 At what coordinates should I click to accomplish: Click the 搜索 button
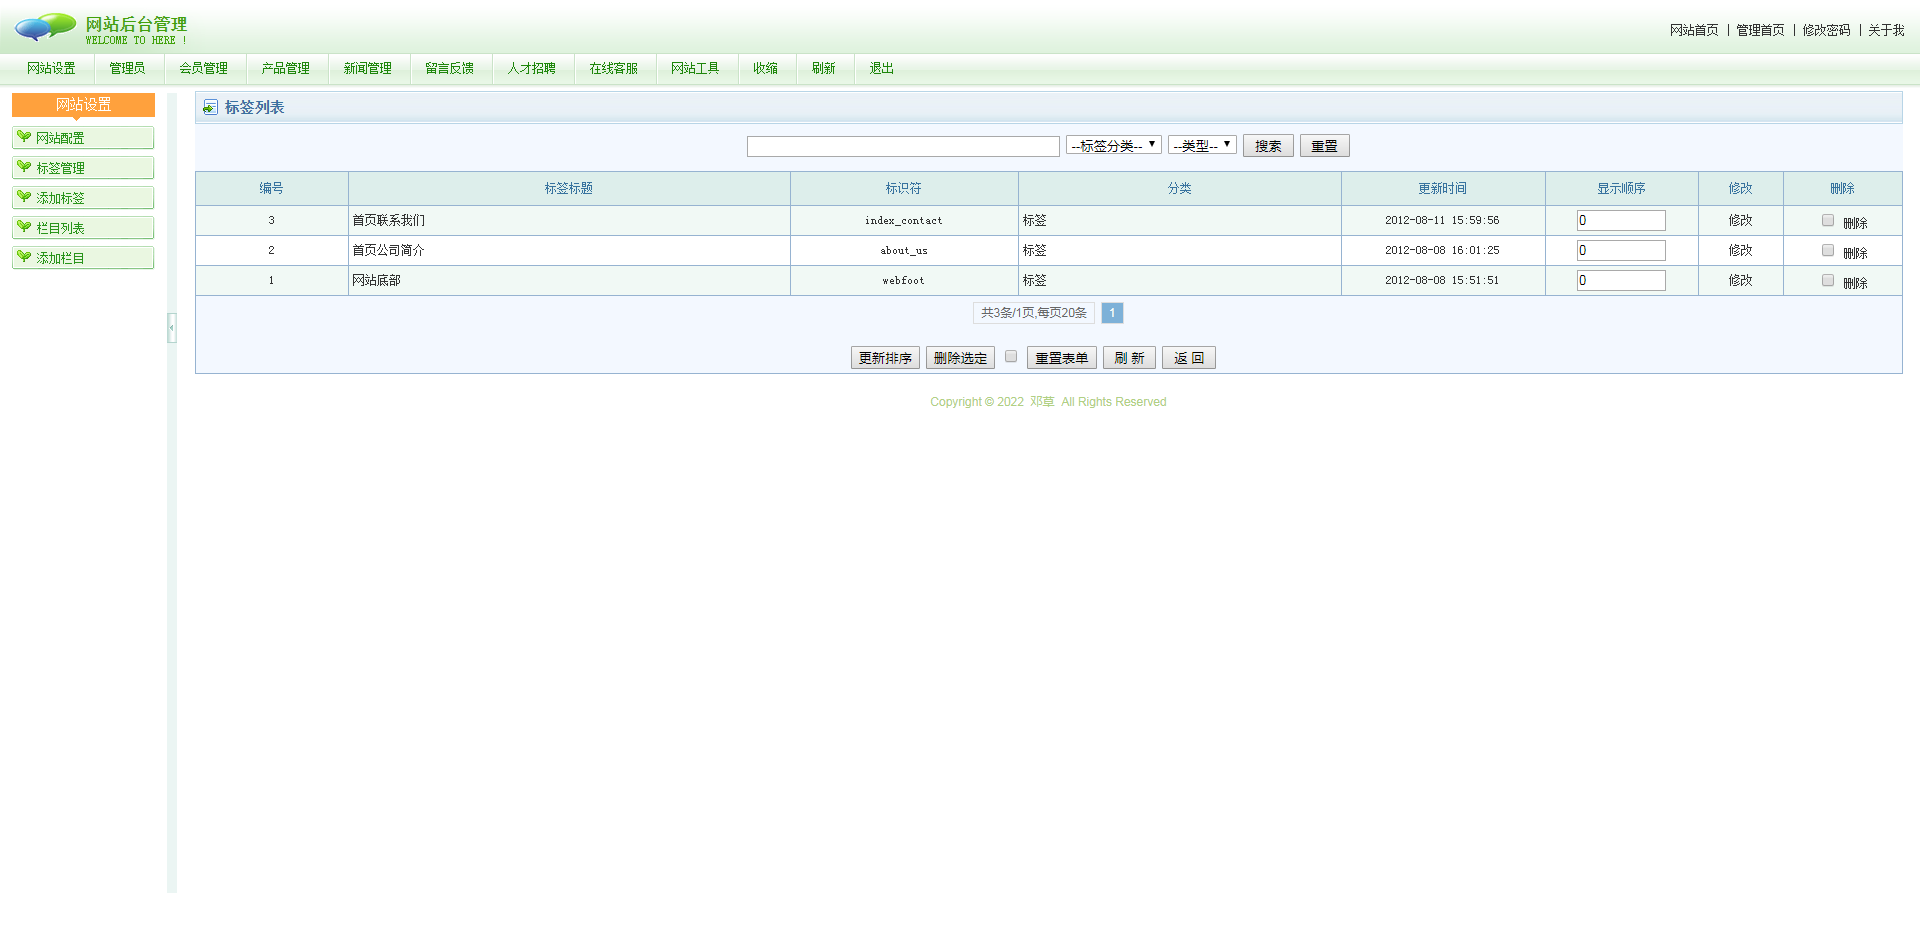tap(1268, 146)
